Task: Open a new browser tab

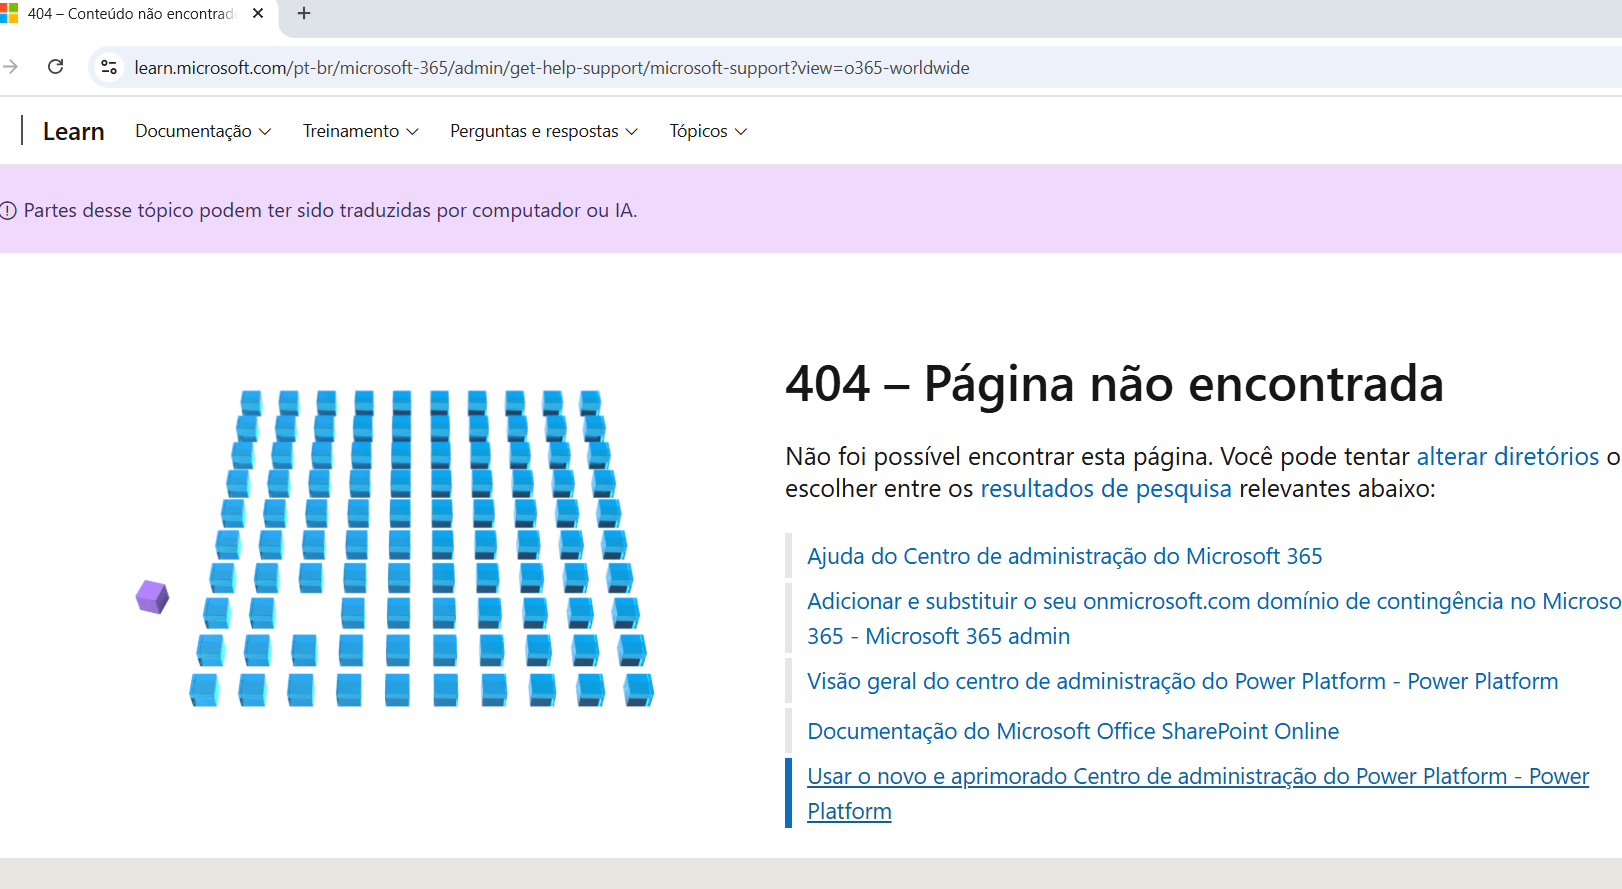Action: (x=304, y=14)
